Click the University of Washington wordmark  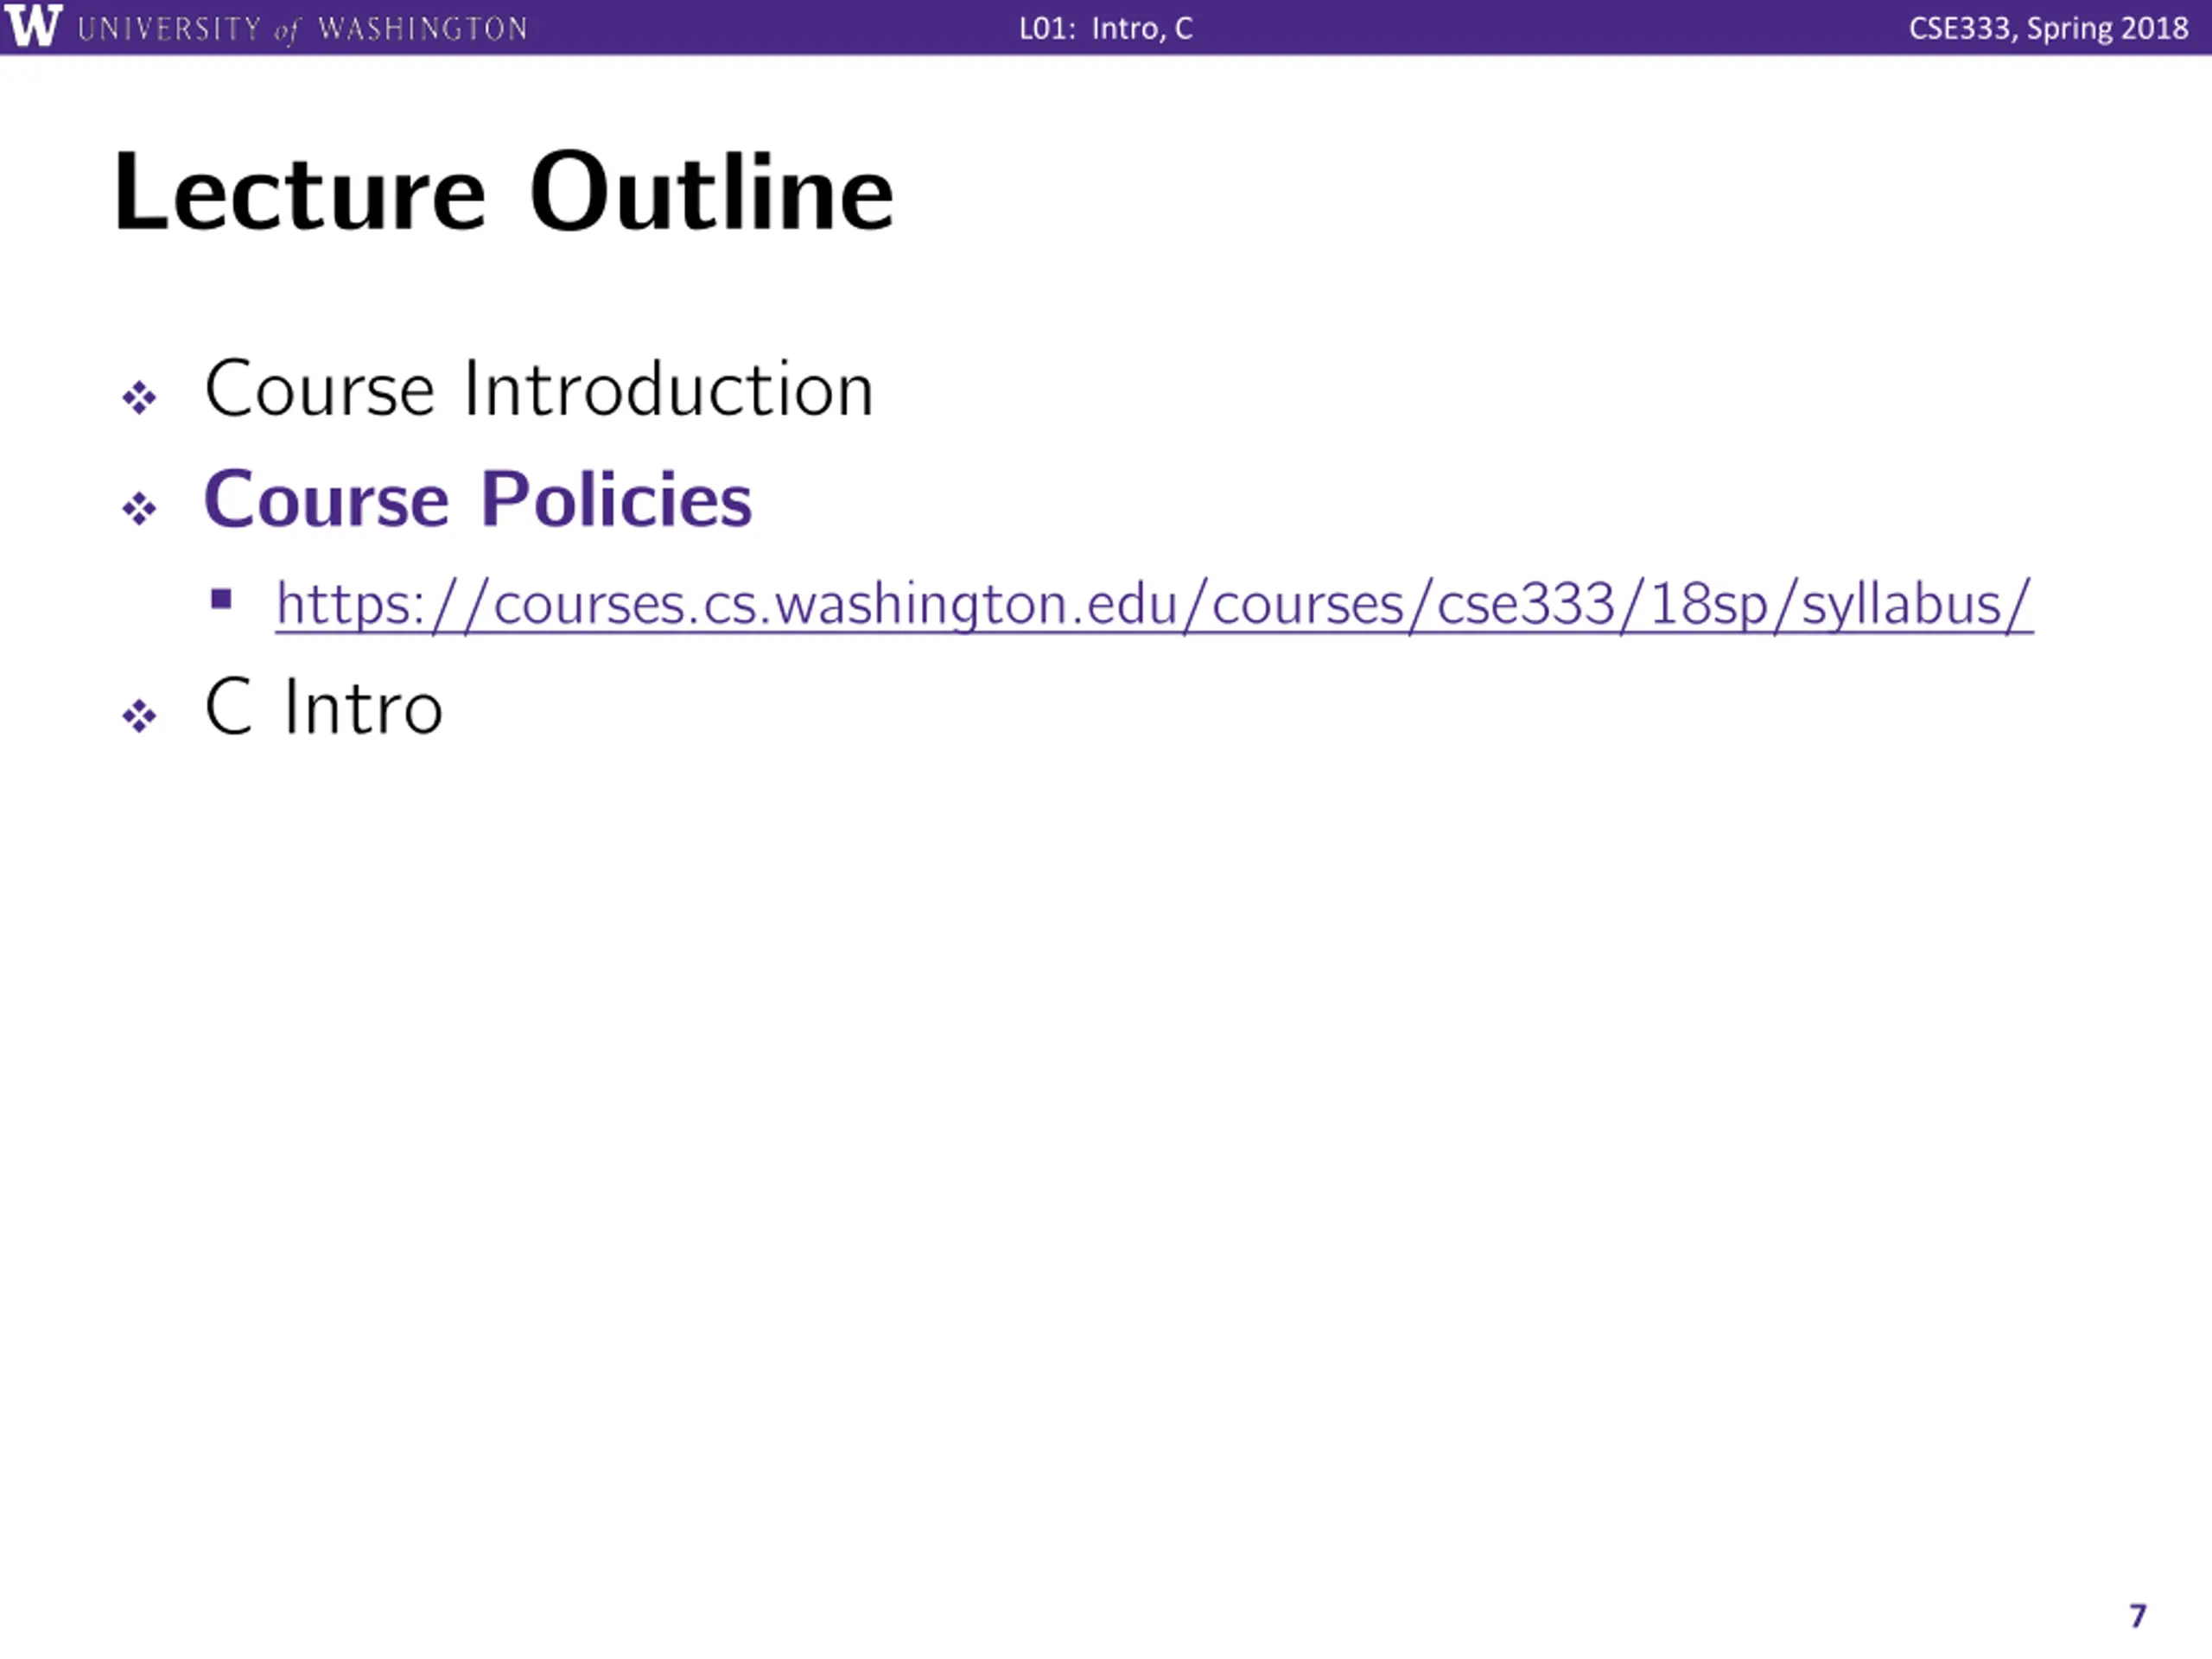302,29
